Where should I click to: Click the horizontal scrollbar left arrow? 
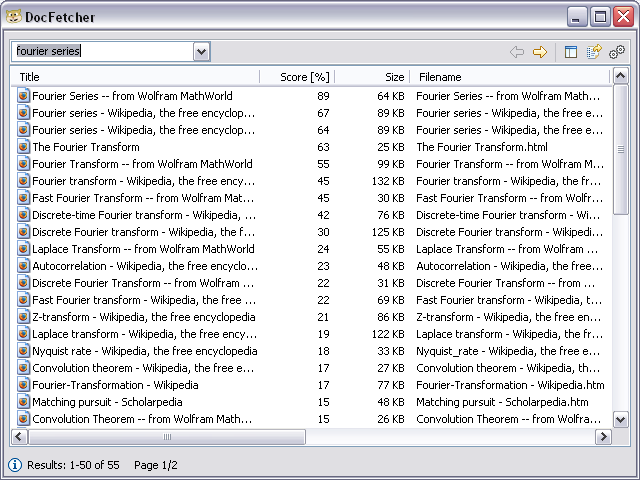coord(19,437)
